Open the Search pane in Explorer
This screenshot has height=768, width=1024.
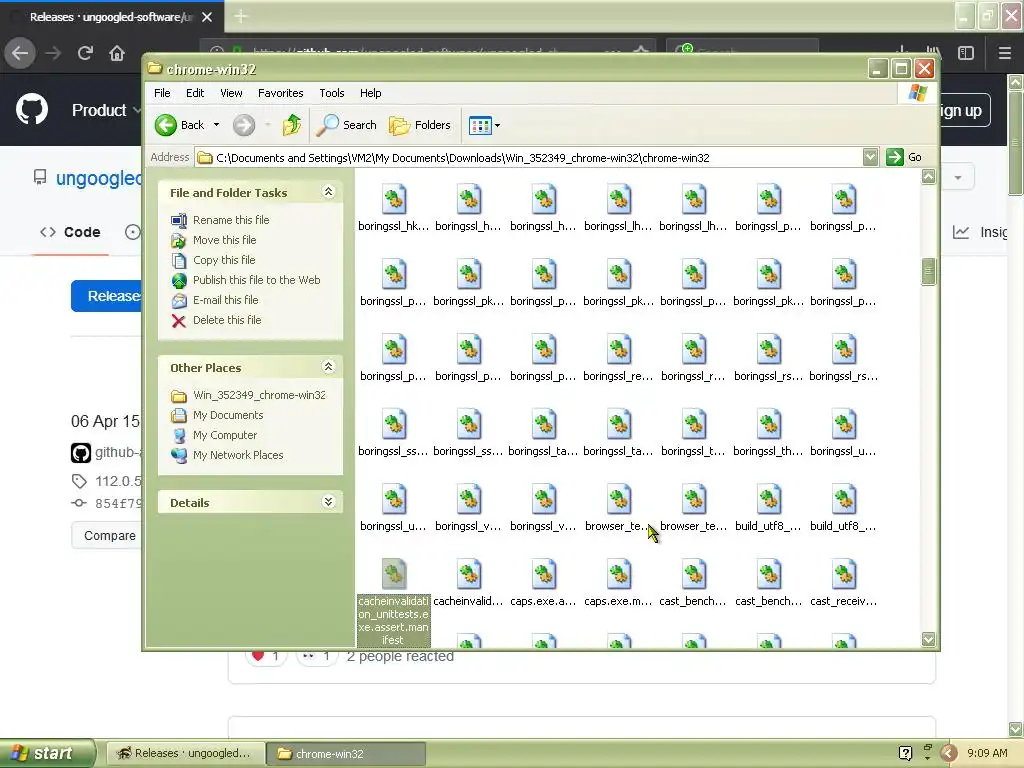(x=346, y=125)
